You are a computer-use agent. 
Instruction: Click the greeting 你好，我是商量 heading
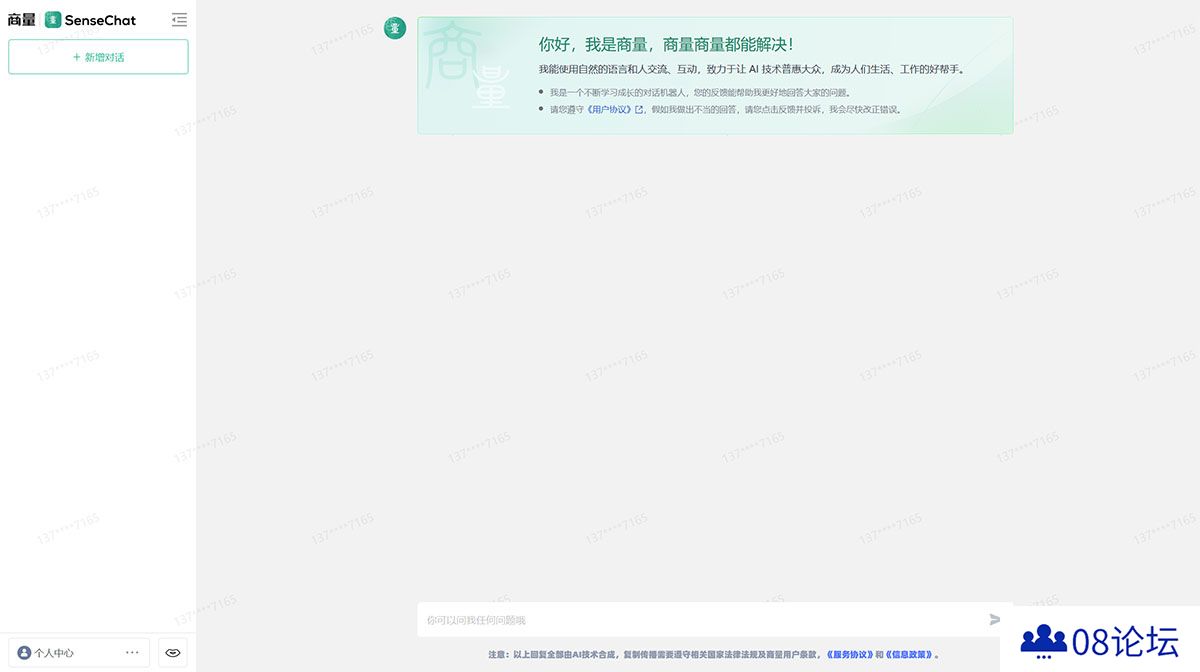pyautogui.click(x=666, y=44)
